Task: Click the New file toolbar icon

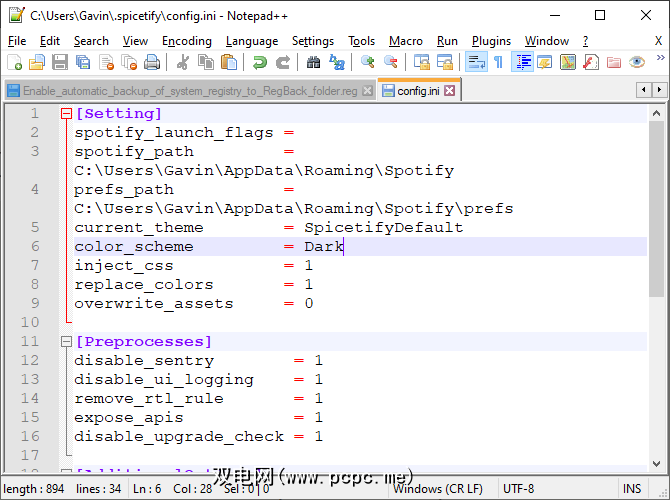Action: [14, 63]
